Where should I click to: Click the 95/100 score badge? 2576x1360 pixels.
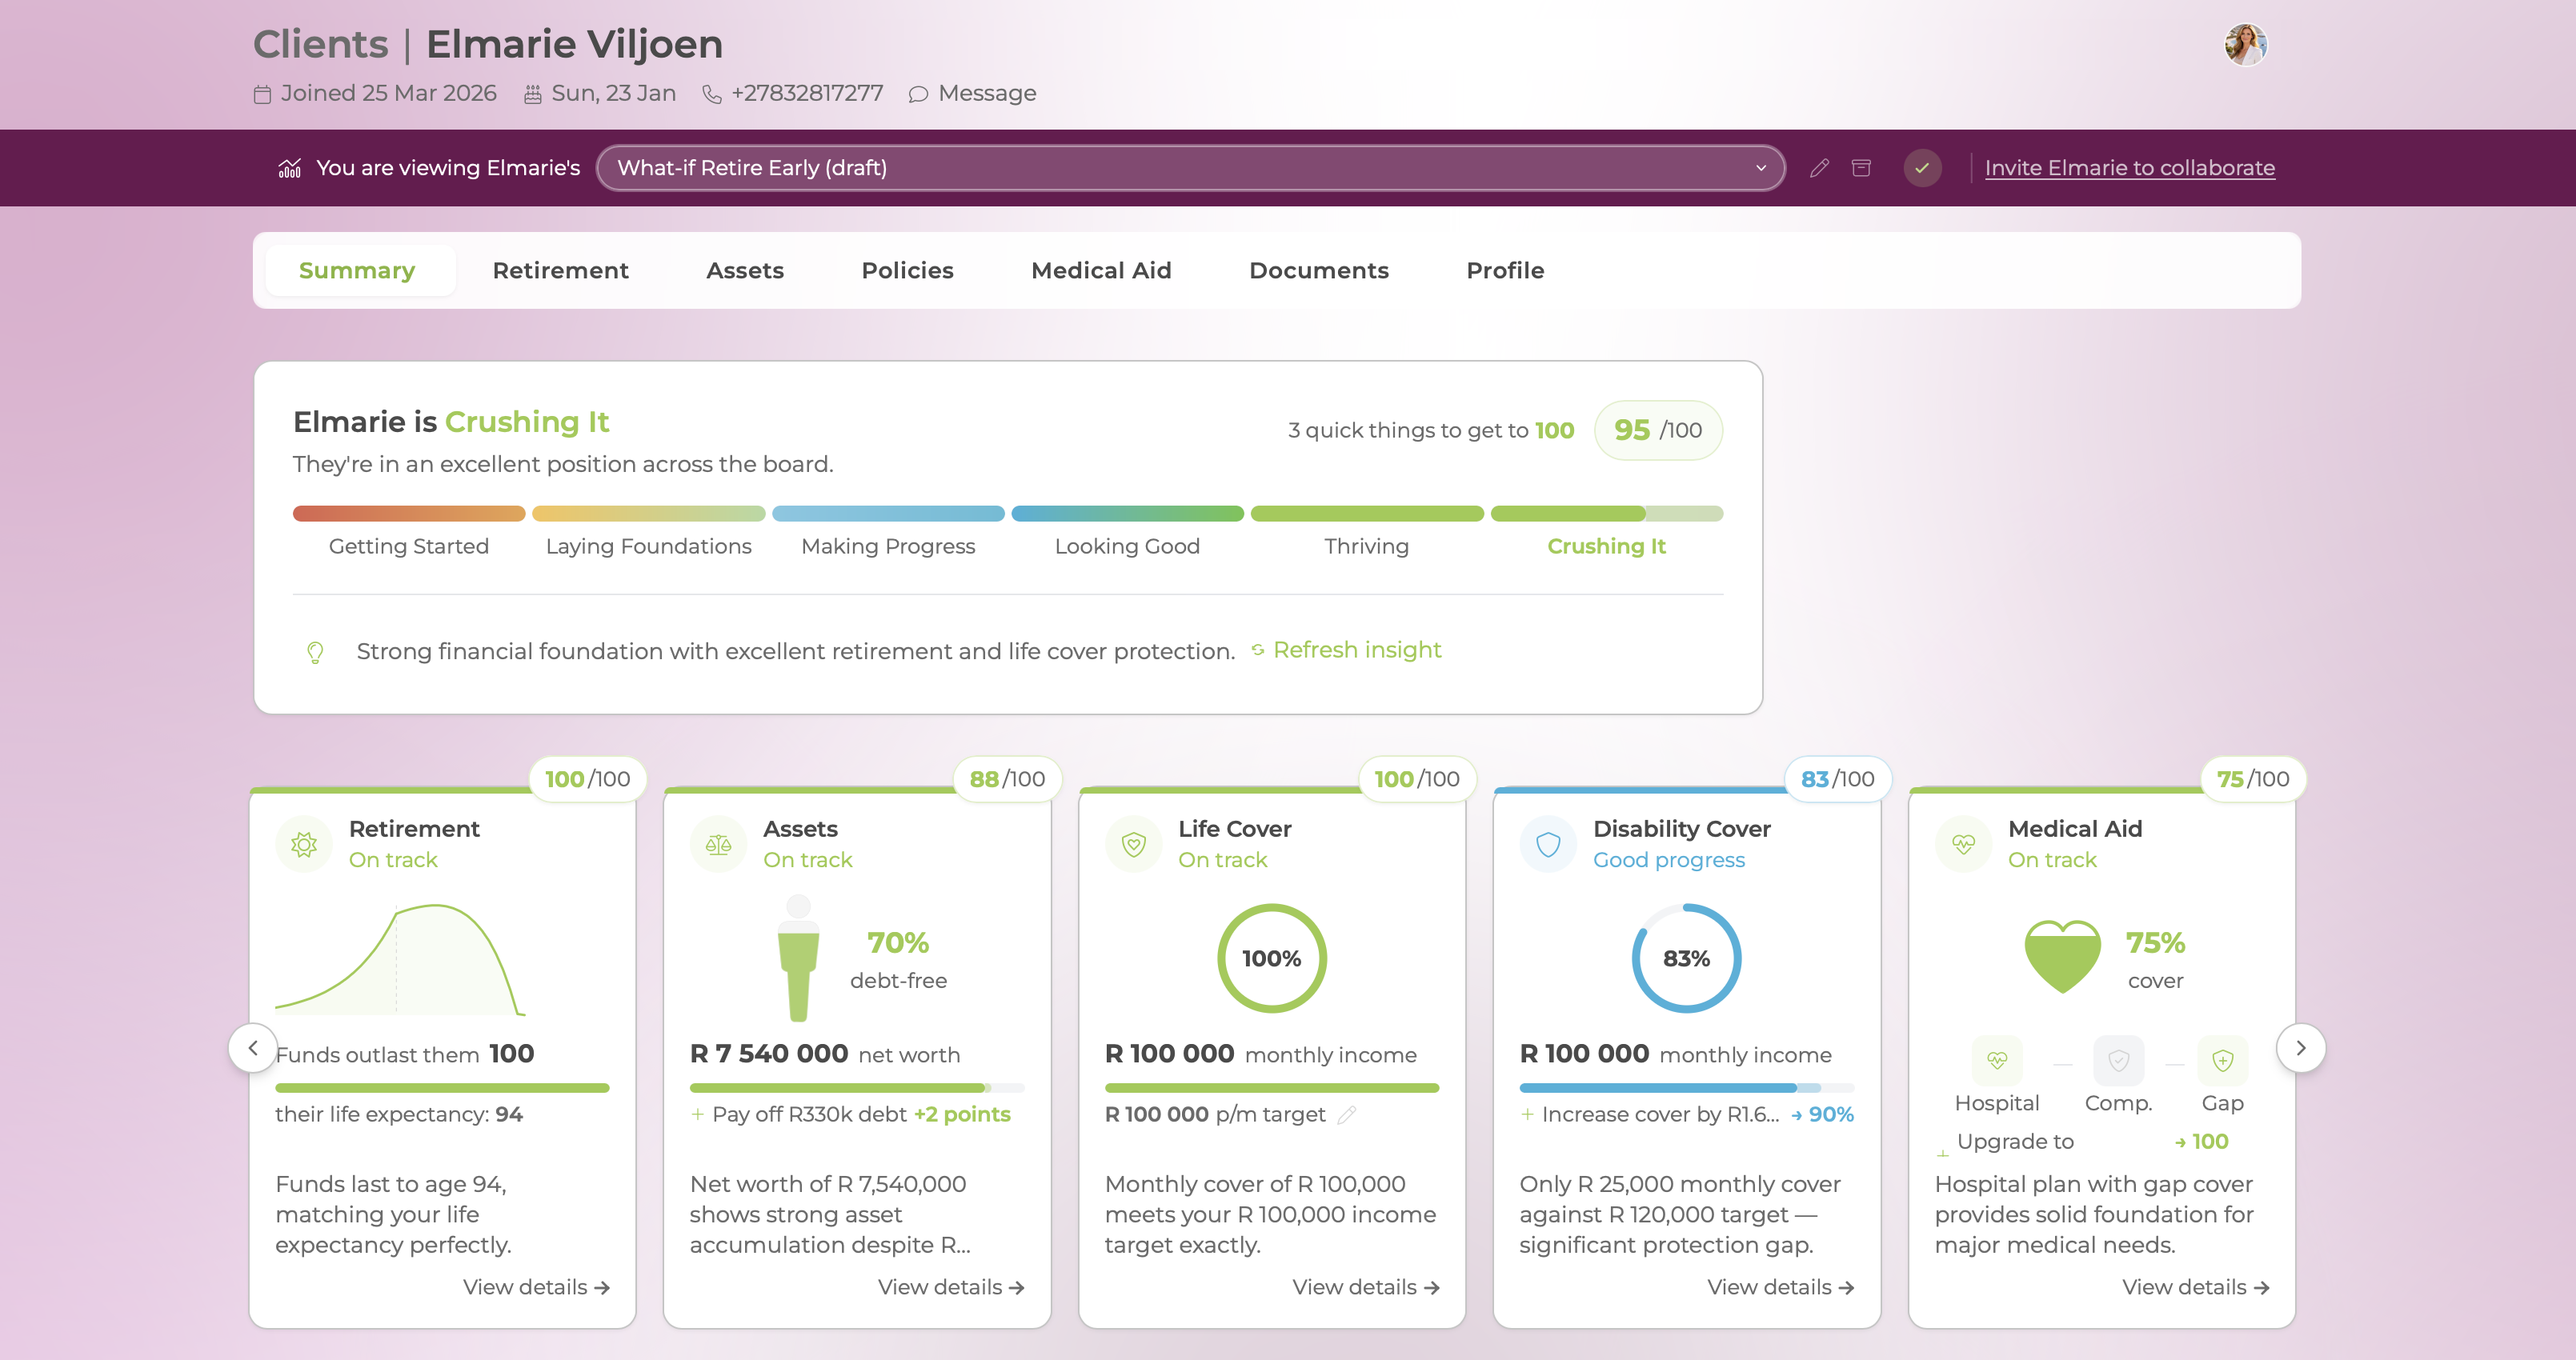[x=1658, y=430]
